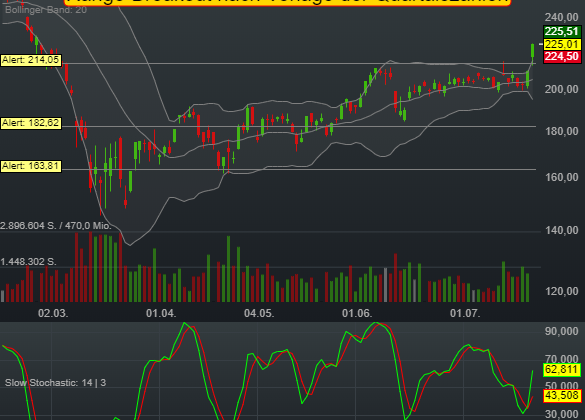
Task: Click the 01.06. date axis label
Action: [357, 313]
